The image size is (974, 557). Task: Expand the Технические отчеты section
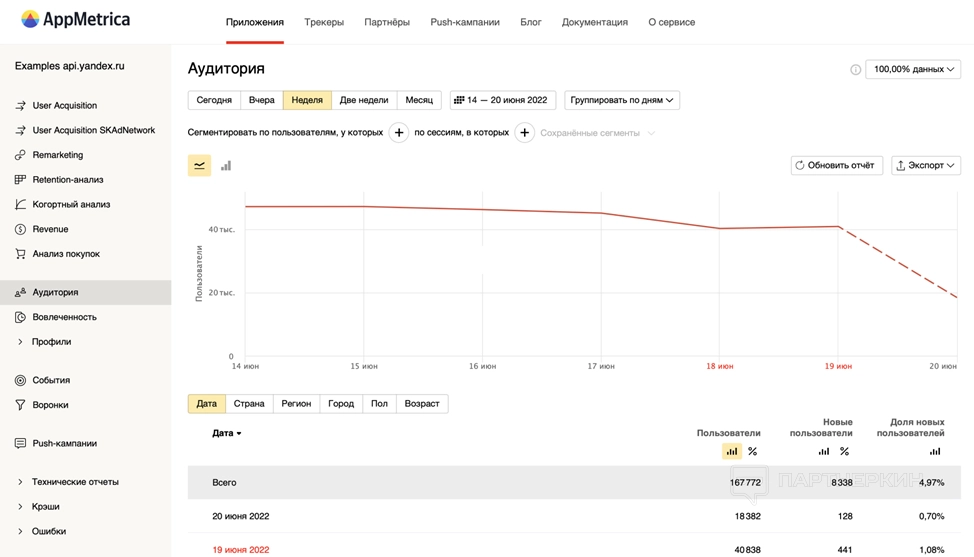coord(75,482)
